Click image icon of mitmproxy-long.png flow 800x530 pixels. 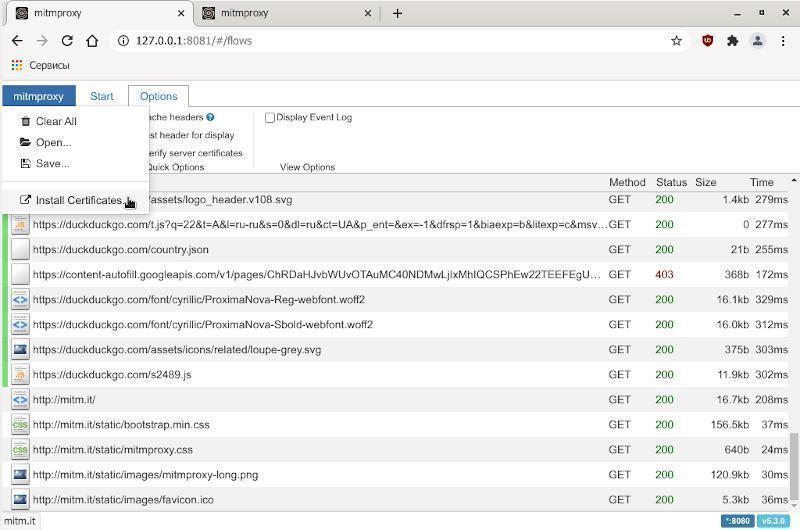20,474
